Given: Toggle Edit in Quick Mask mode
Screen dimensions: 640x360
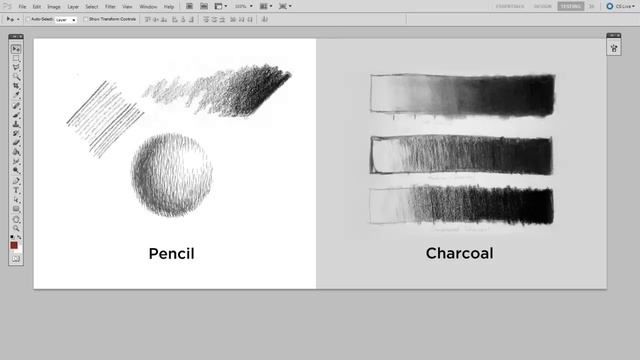Looking at the screenshot, I should point(16,258).
